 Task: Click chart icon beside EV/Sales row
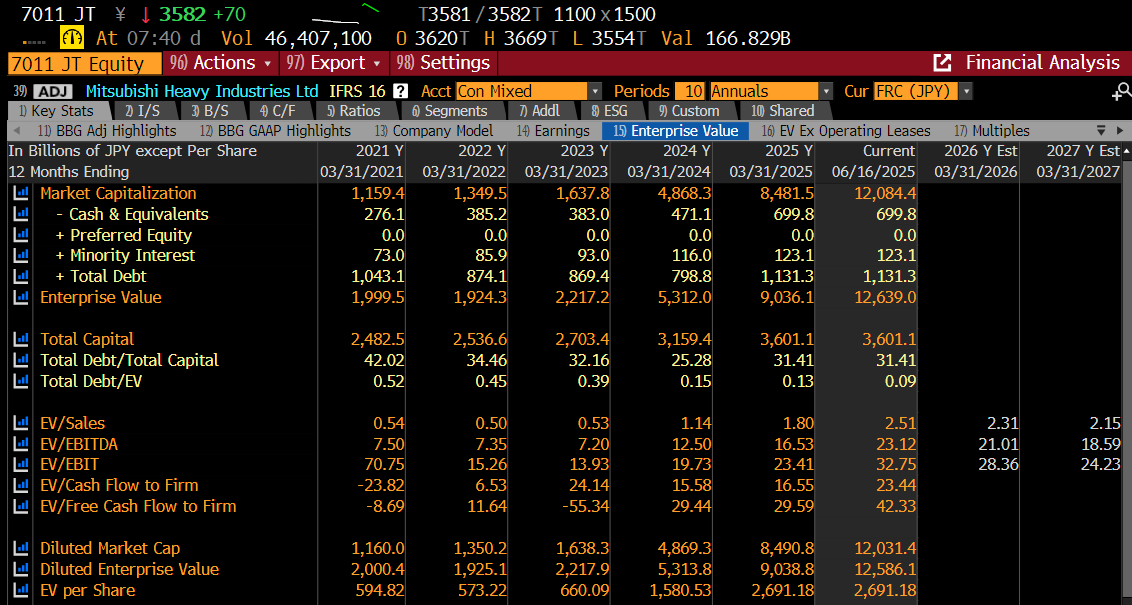coord(21,423)
